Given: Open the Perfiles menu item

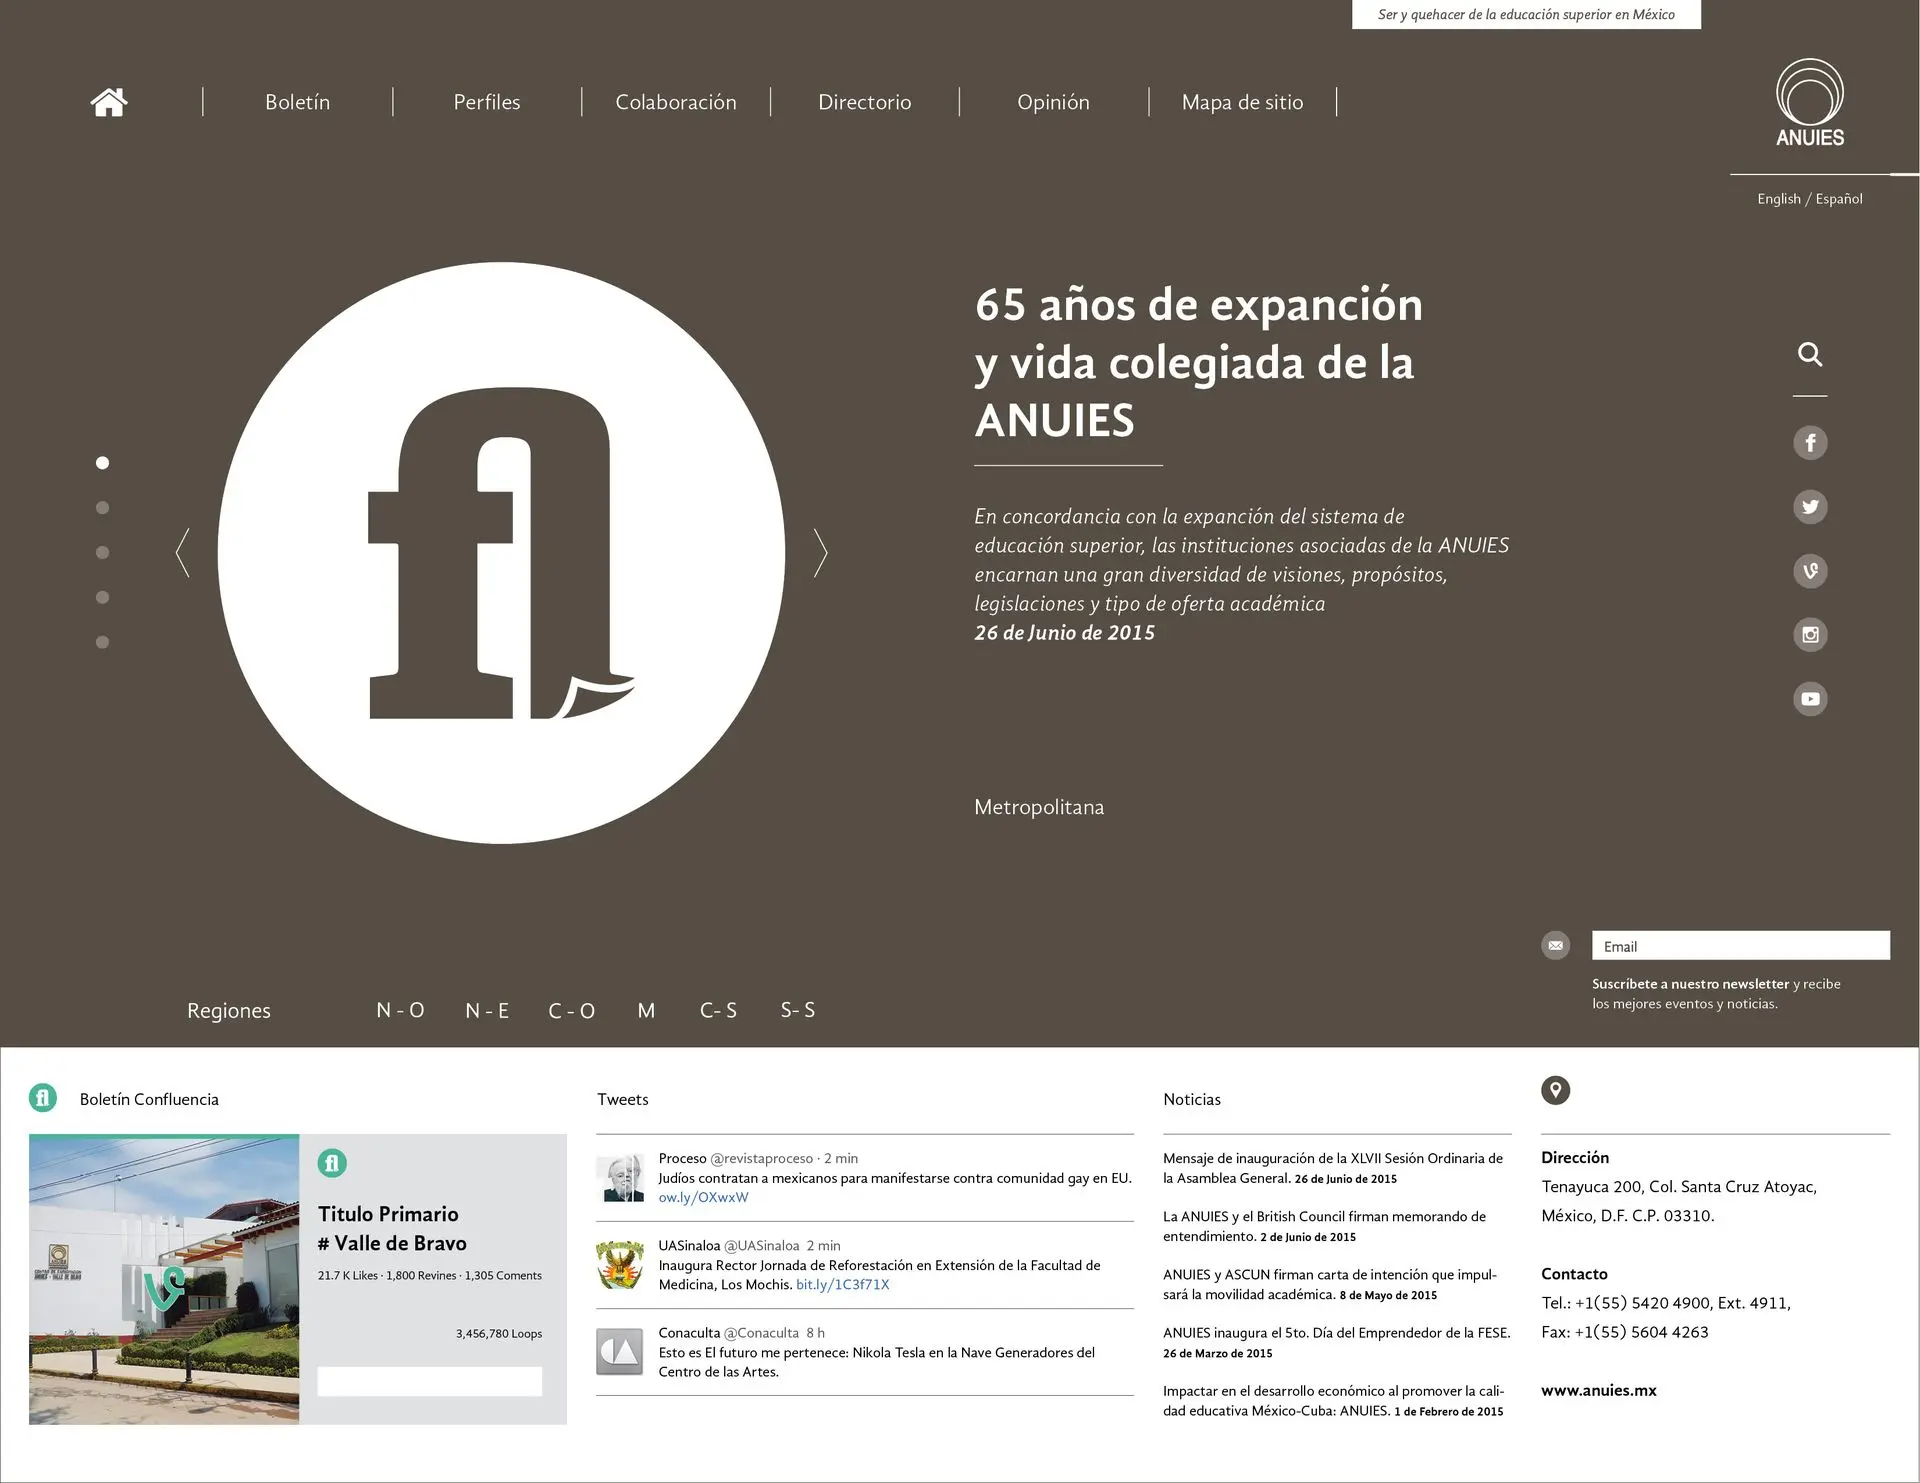Looking at the screenshot, I should coord(487,102).
